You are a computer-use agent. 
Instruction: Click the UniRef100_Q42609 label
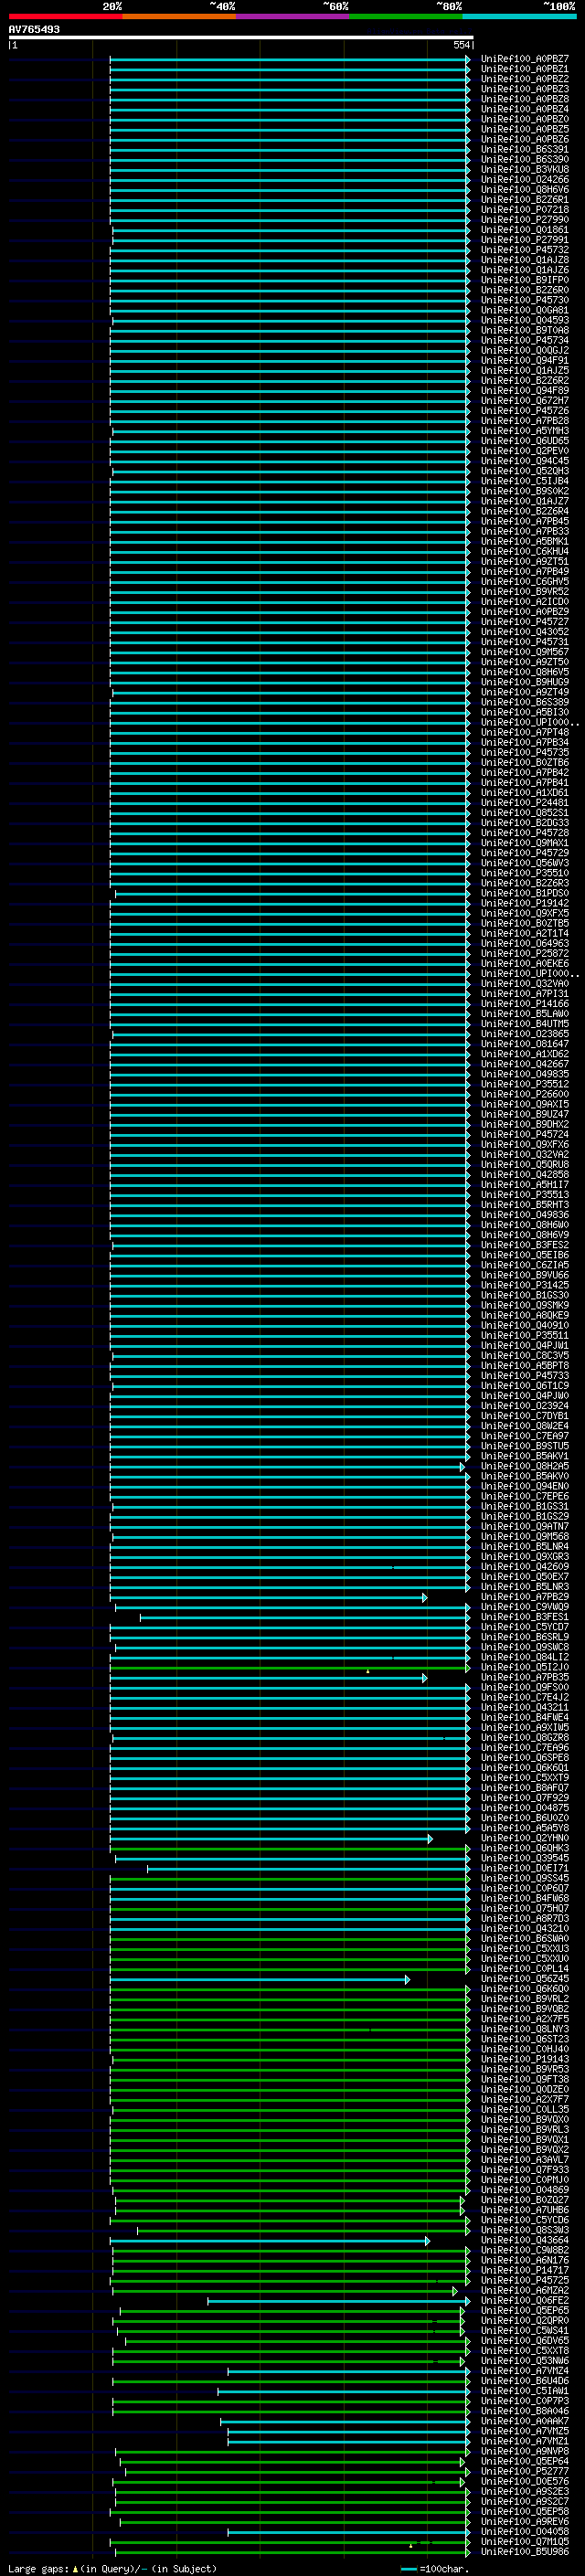pyautogui.click(x=525, y=1566)
